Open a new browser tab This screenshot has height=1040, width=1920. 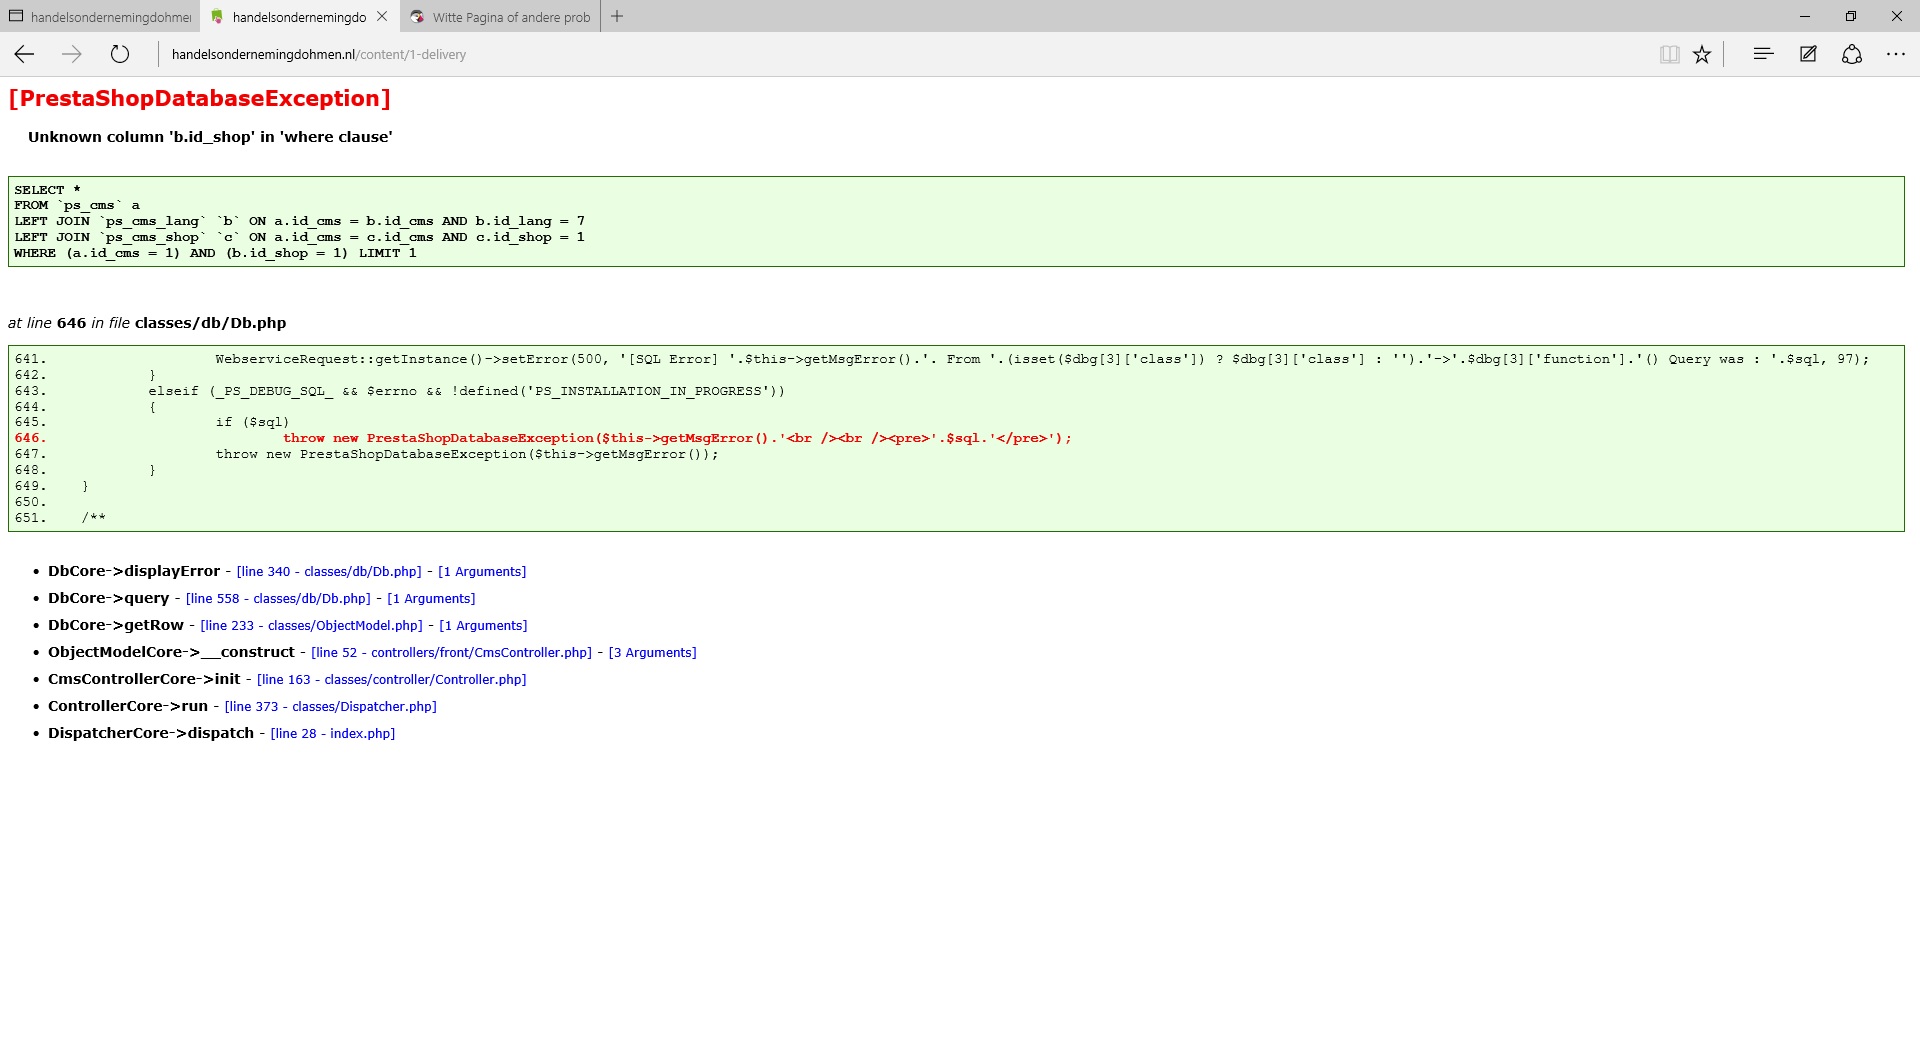coord(617,16)
